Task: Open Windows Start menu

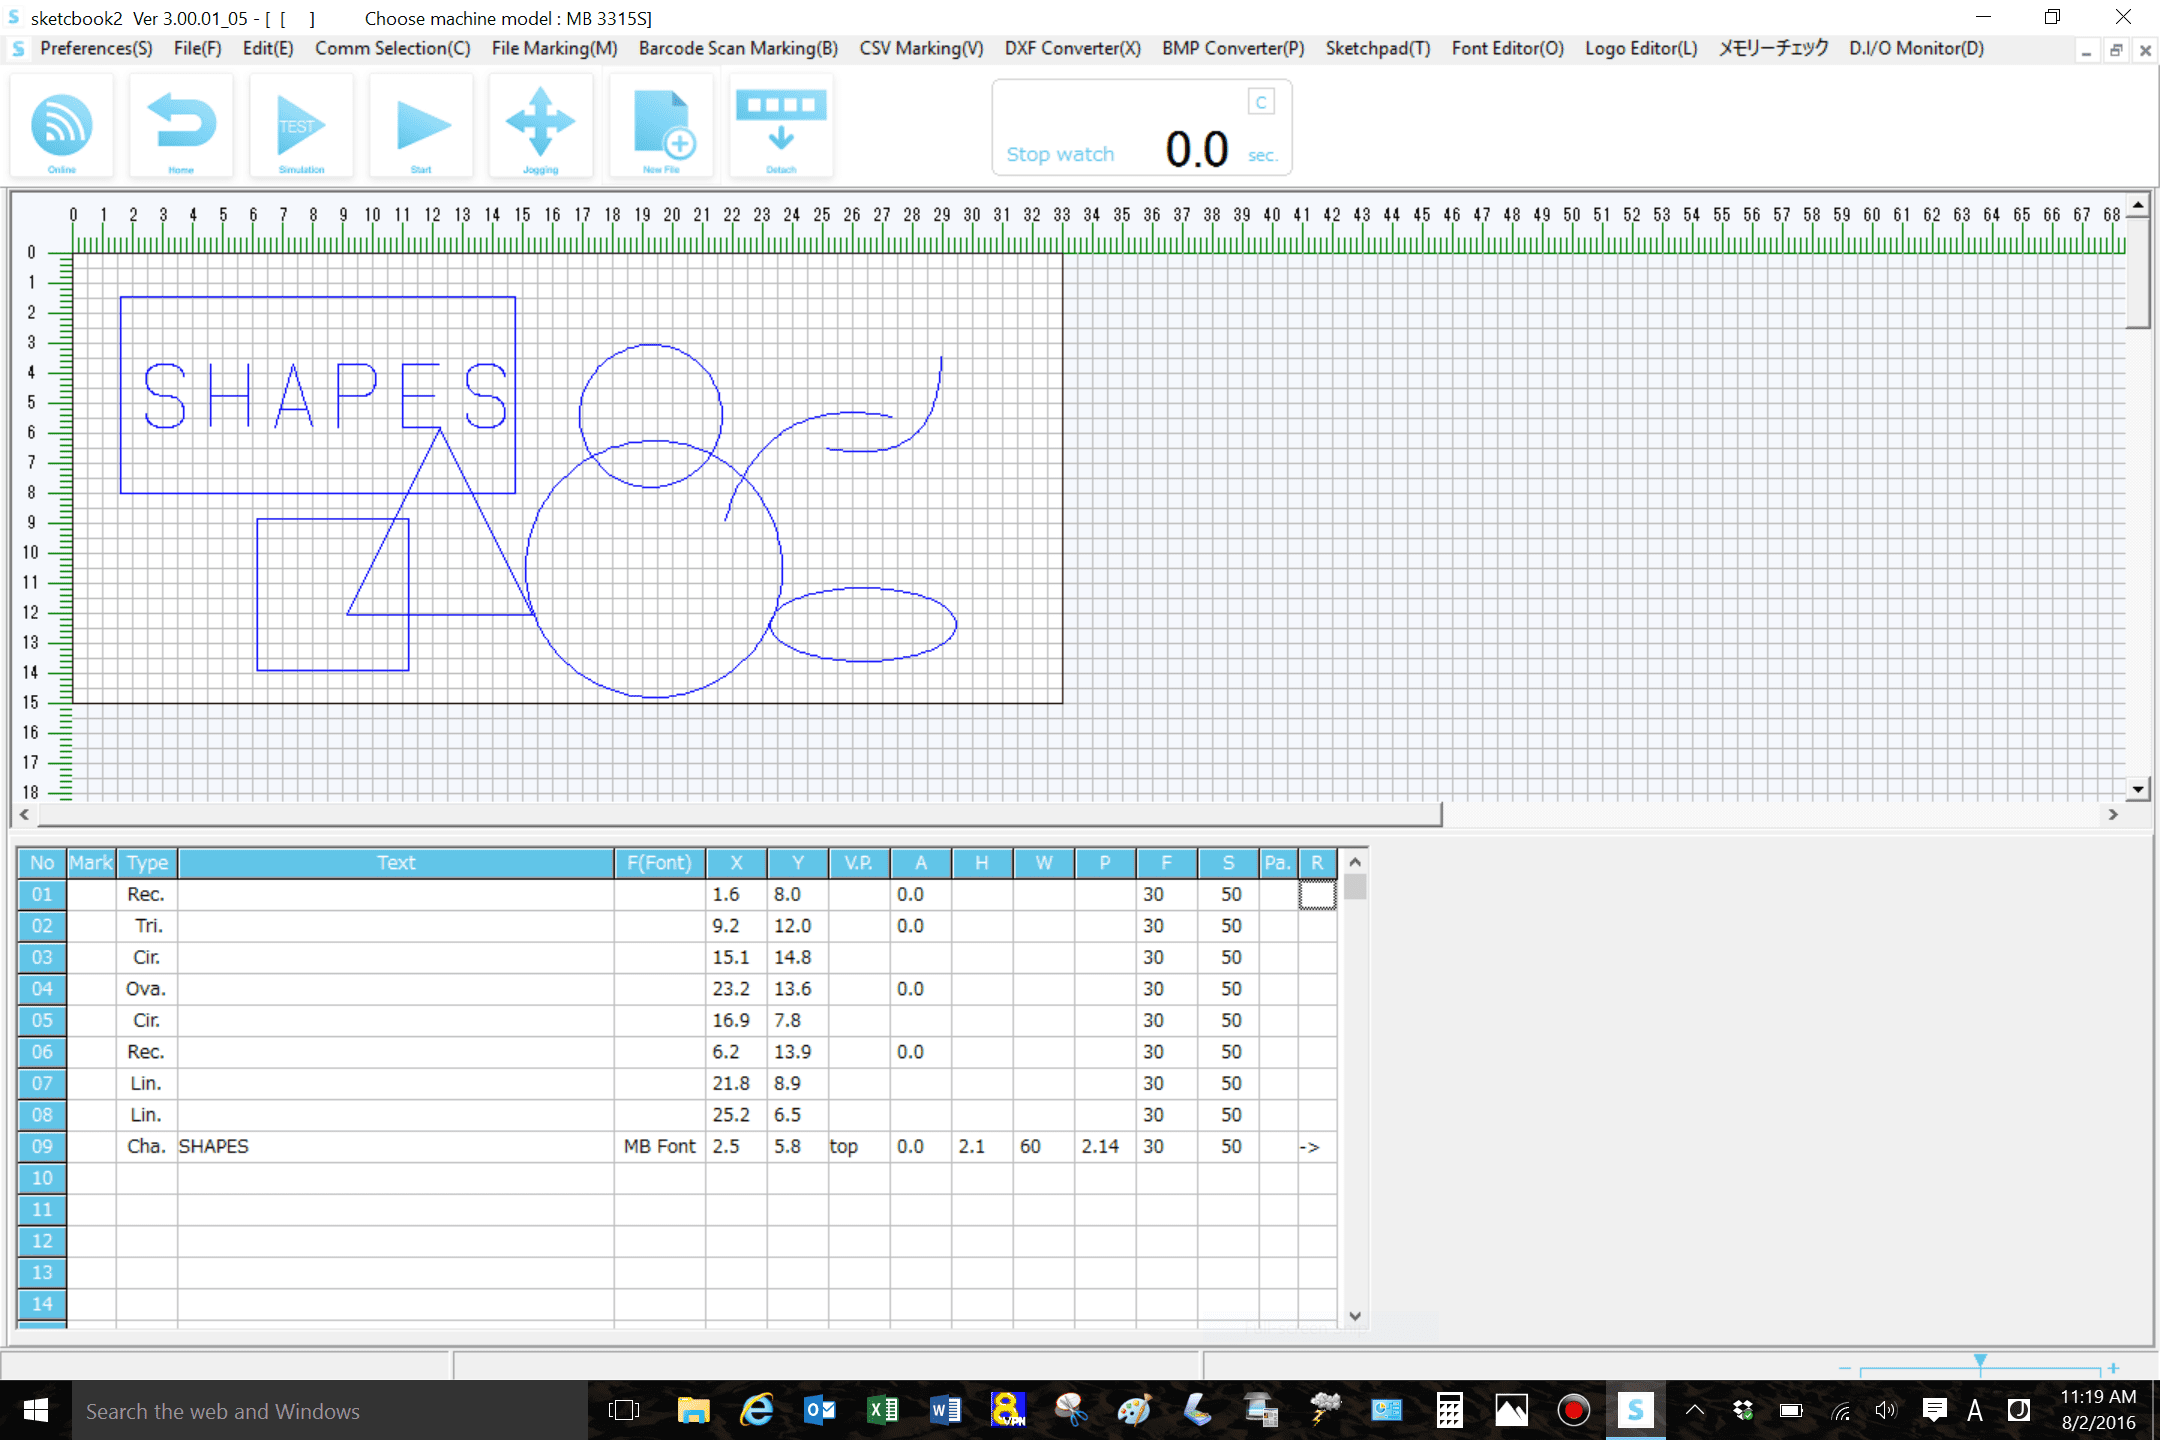Action: tap(35, 1411)
